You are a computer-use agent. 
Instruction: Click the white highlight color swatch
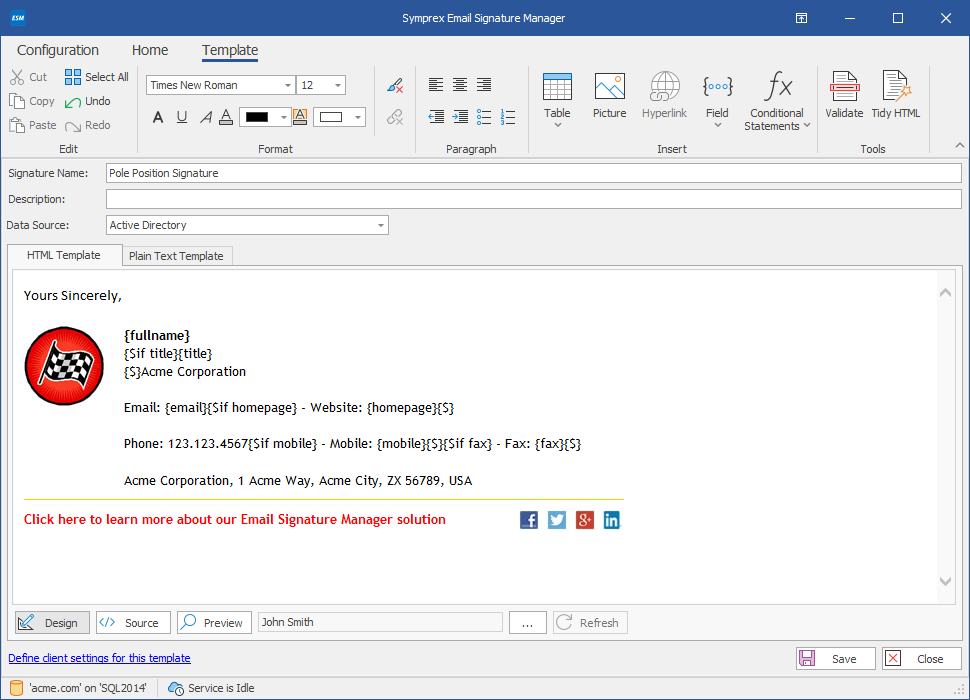coord(332,117)
